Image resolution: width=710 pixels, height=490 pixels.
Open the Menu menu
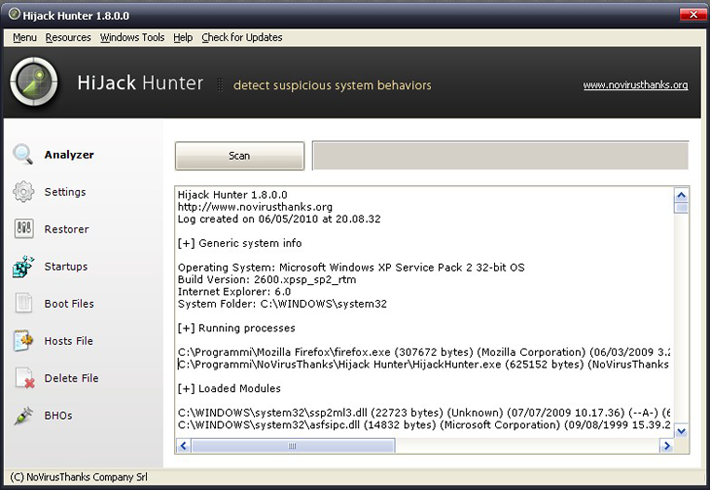pos(24,37)
